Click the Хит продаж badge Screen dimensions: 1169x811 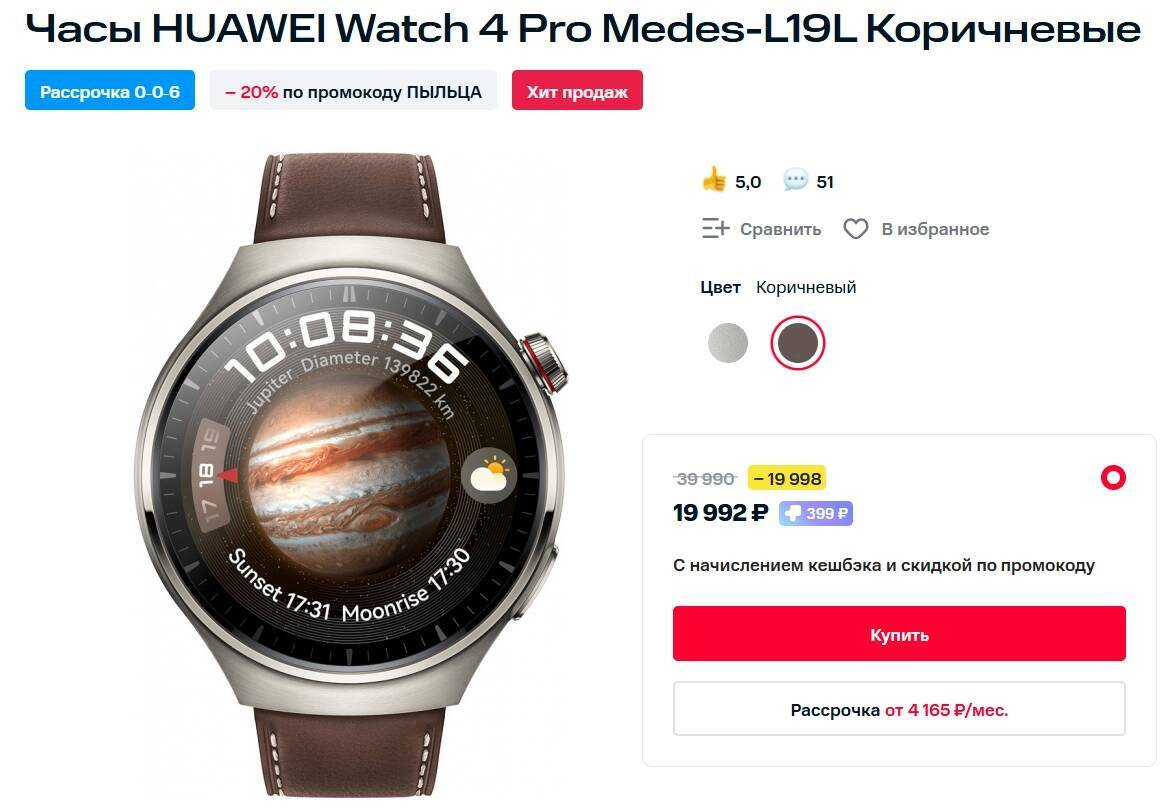[x=577, y=90]
